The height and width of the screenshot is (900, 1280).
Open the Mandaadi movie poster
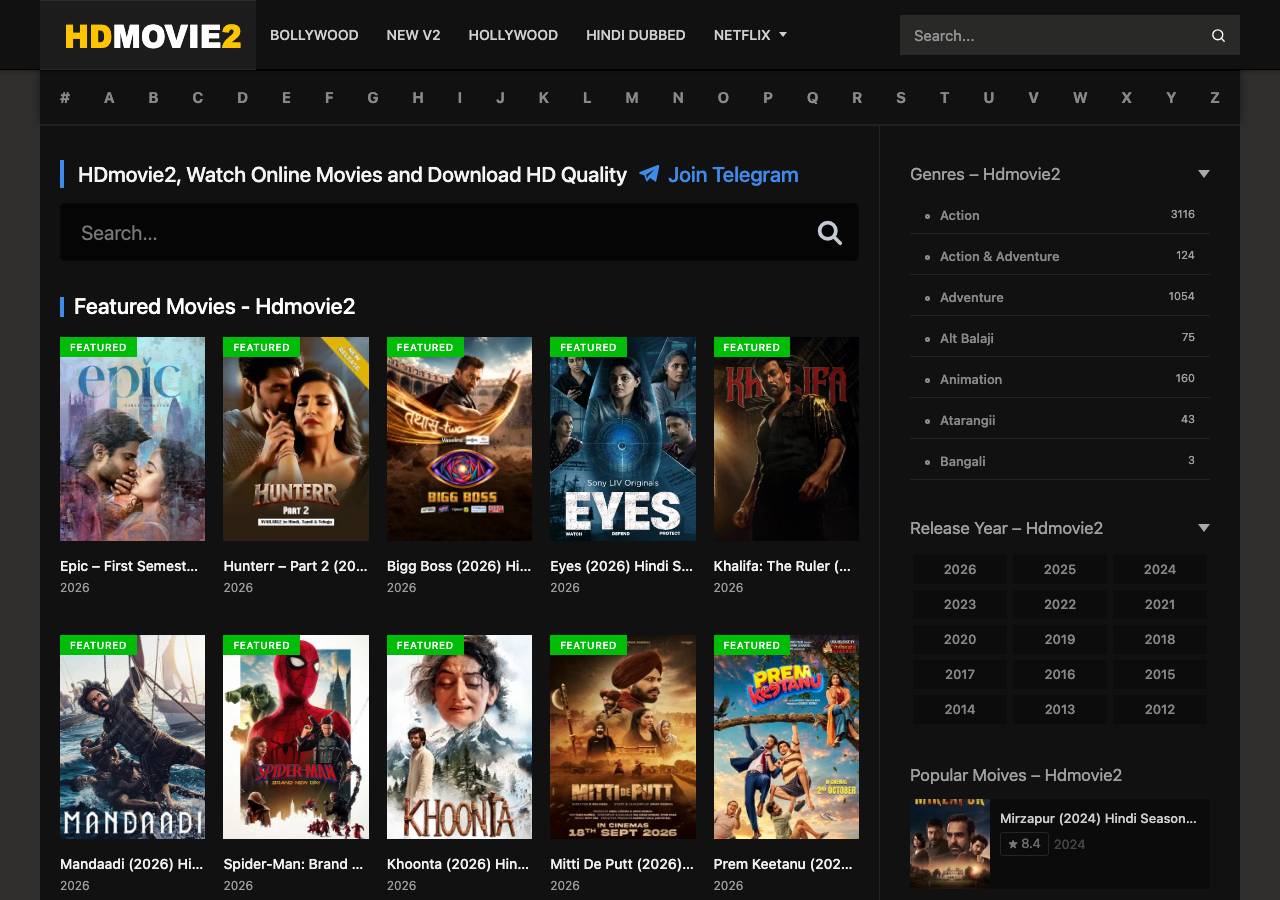pyautogui.click(x=132, y=737)
